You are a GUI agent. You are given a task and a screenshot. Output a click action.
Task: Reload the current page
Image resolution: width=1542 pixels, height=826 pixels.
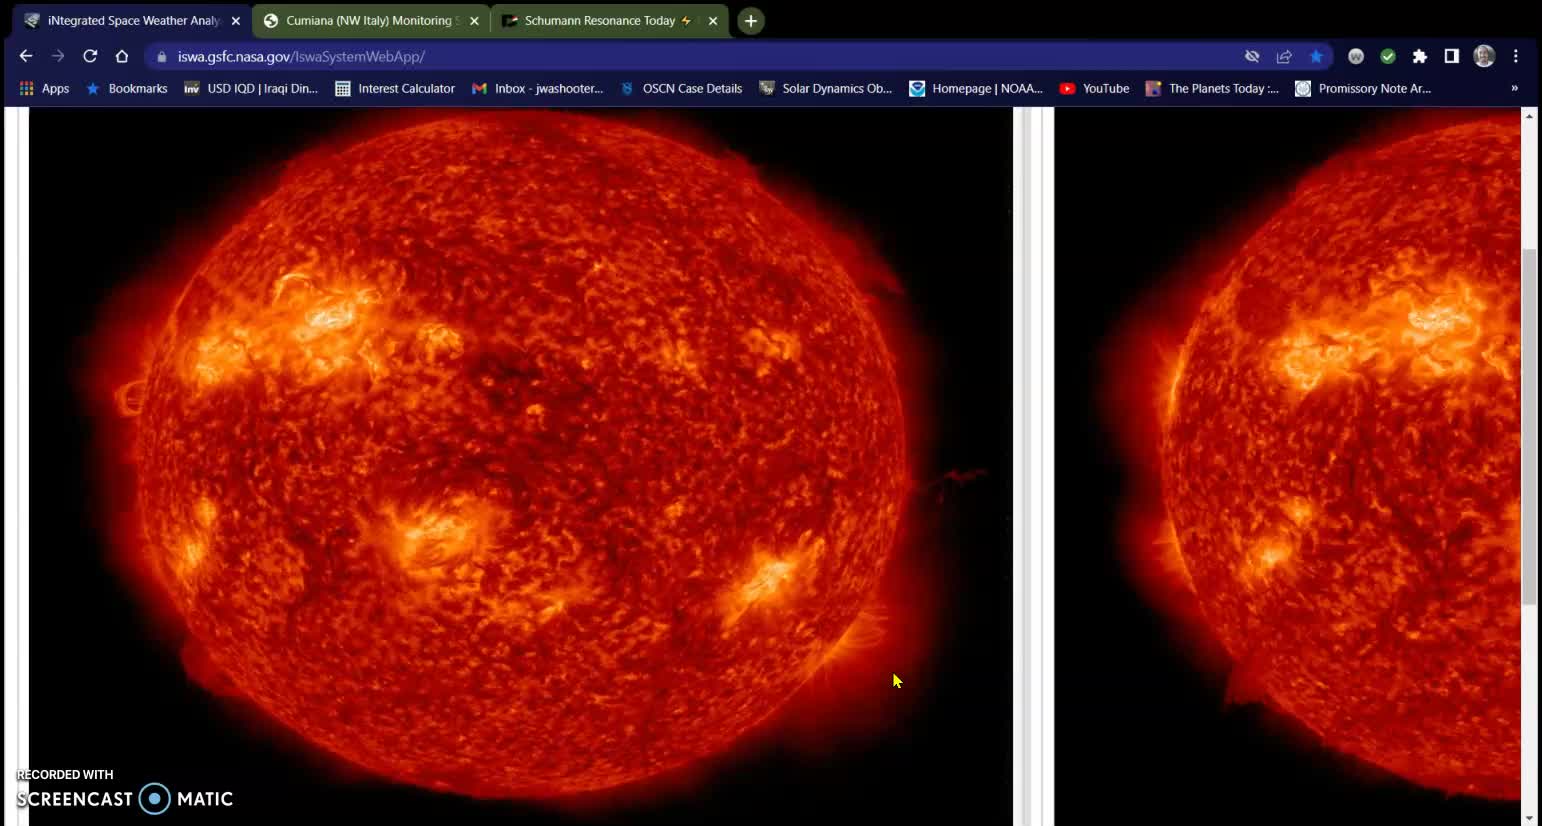tap(90, 56)
